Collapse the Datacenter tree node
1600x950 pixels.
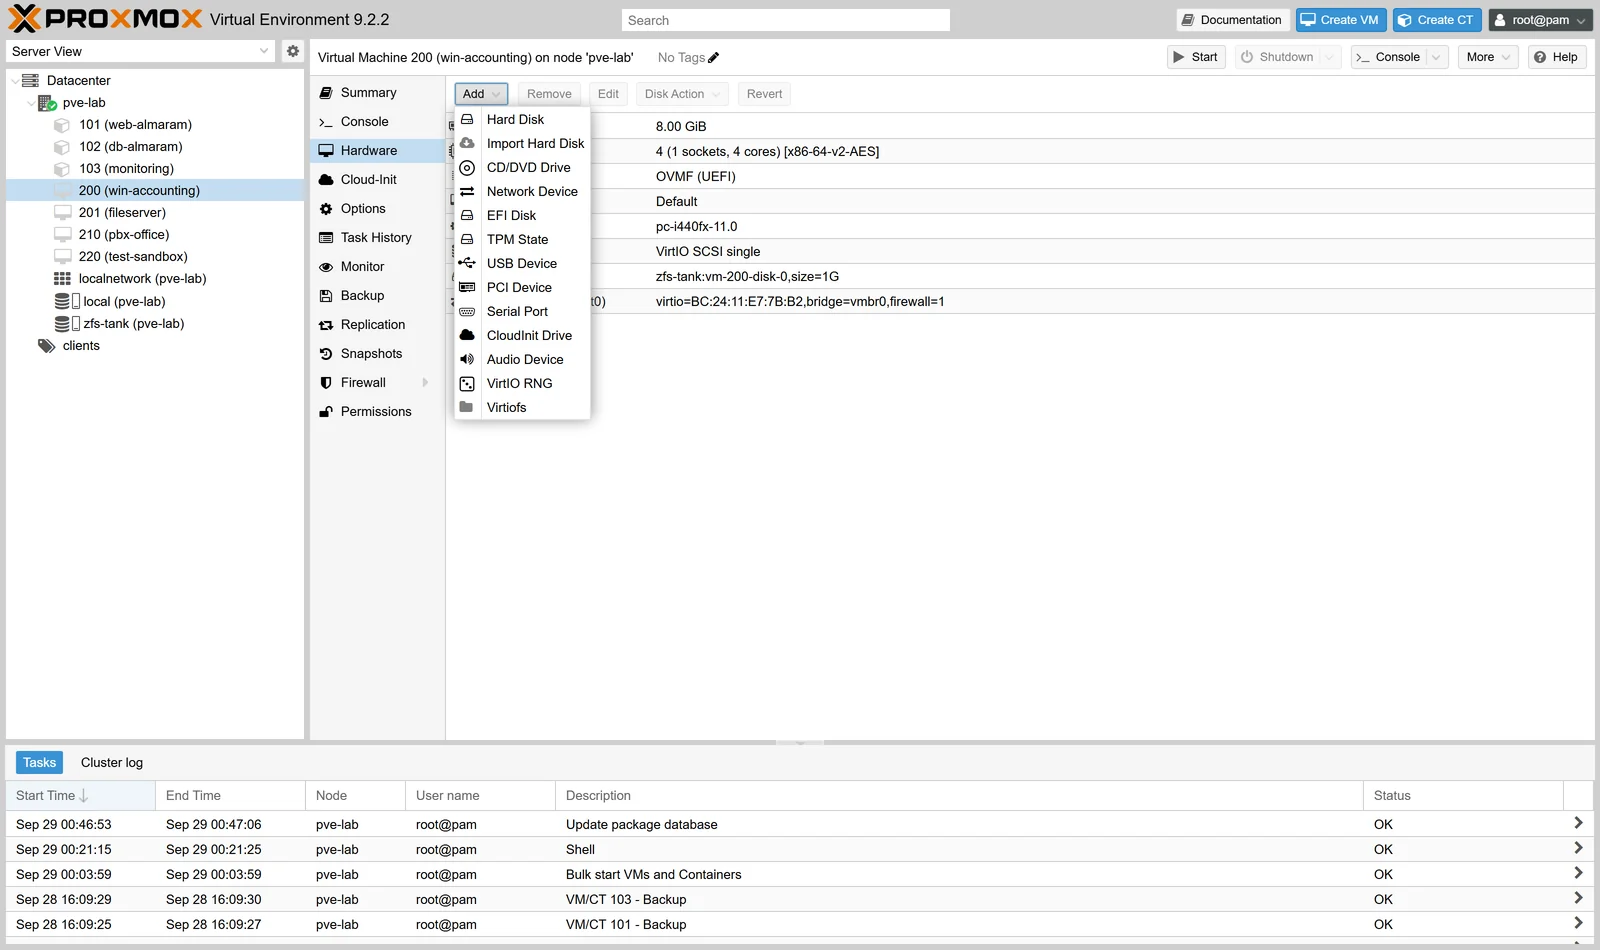coord(14,81)
